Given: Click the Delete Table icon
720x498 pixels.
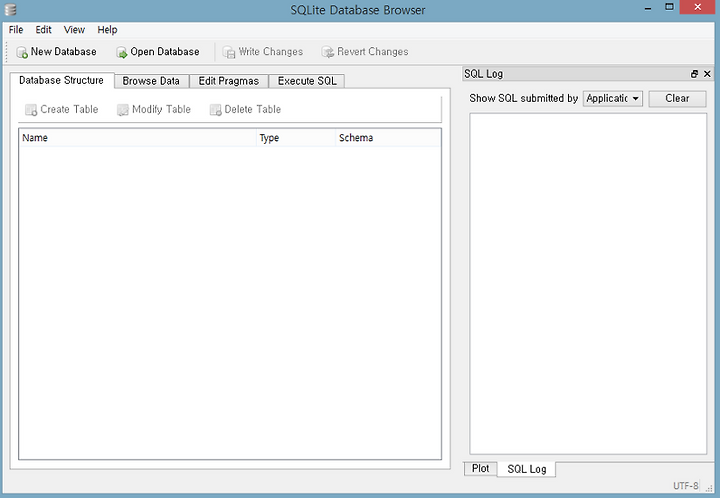Looking at the screenshot, I should [215, 110].
